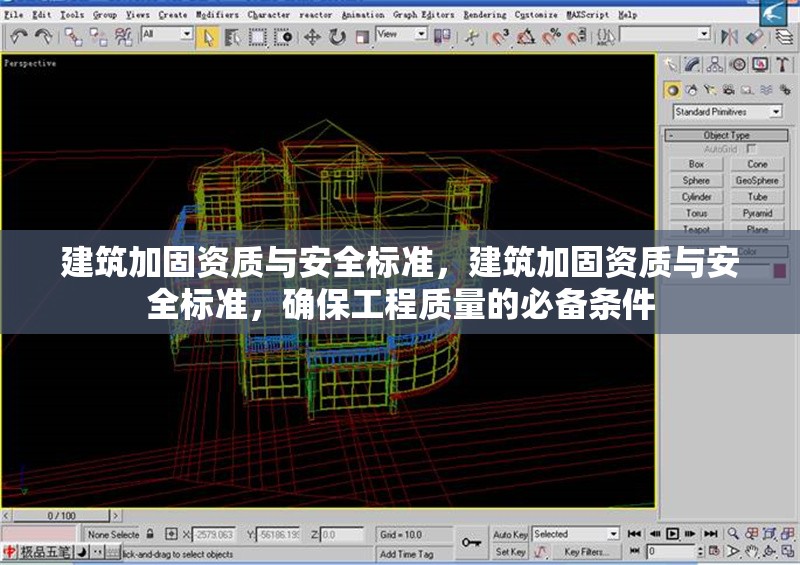Click Bind to Space Warp icon
Screen dimensions: 800x565
pyautogui.click(x=123, y=37)
